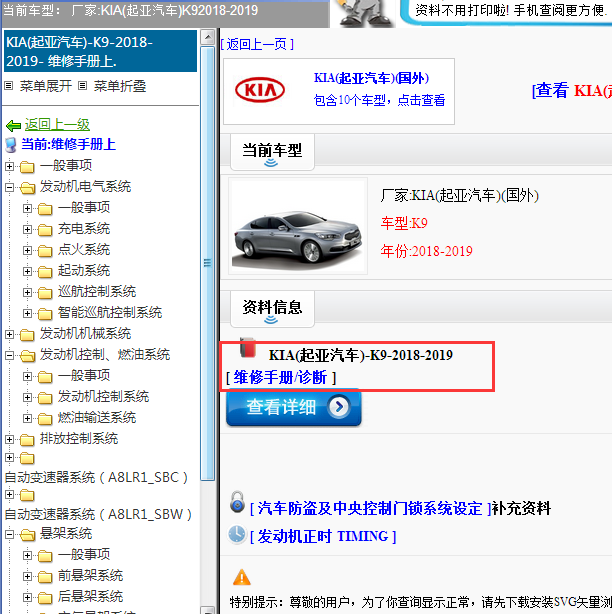Click the KIA-K9-2018-2019 维修手册上 header

pyautogui.click(x=100, y=51)
